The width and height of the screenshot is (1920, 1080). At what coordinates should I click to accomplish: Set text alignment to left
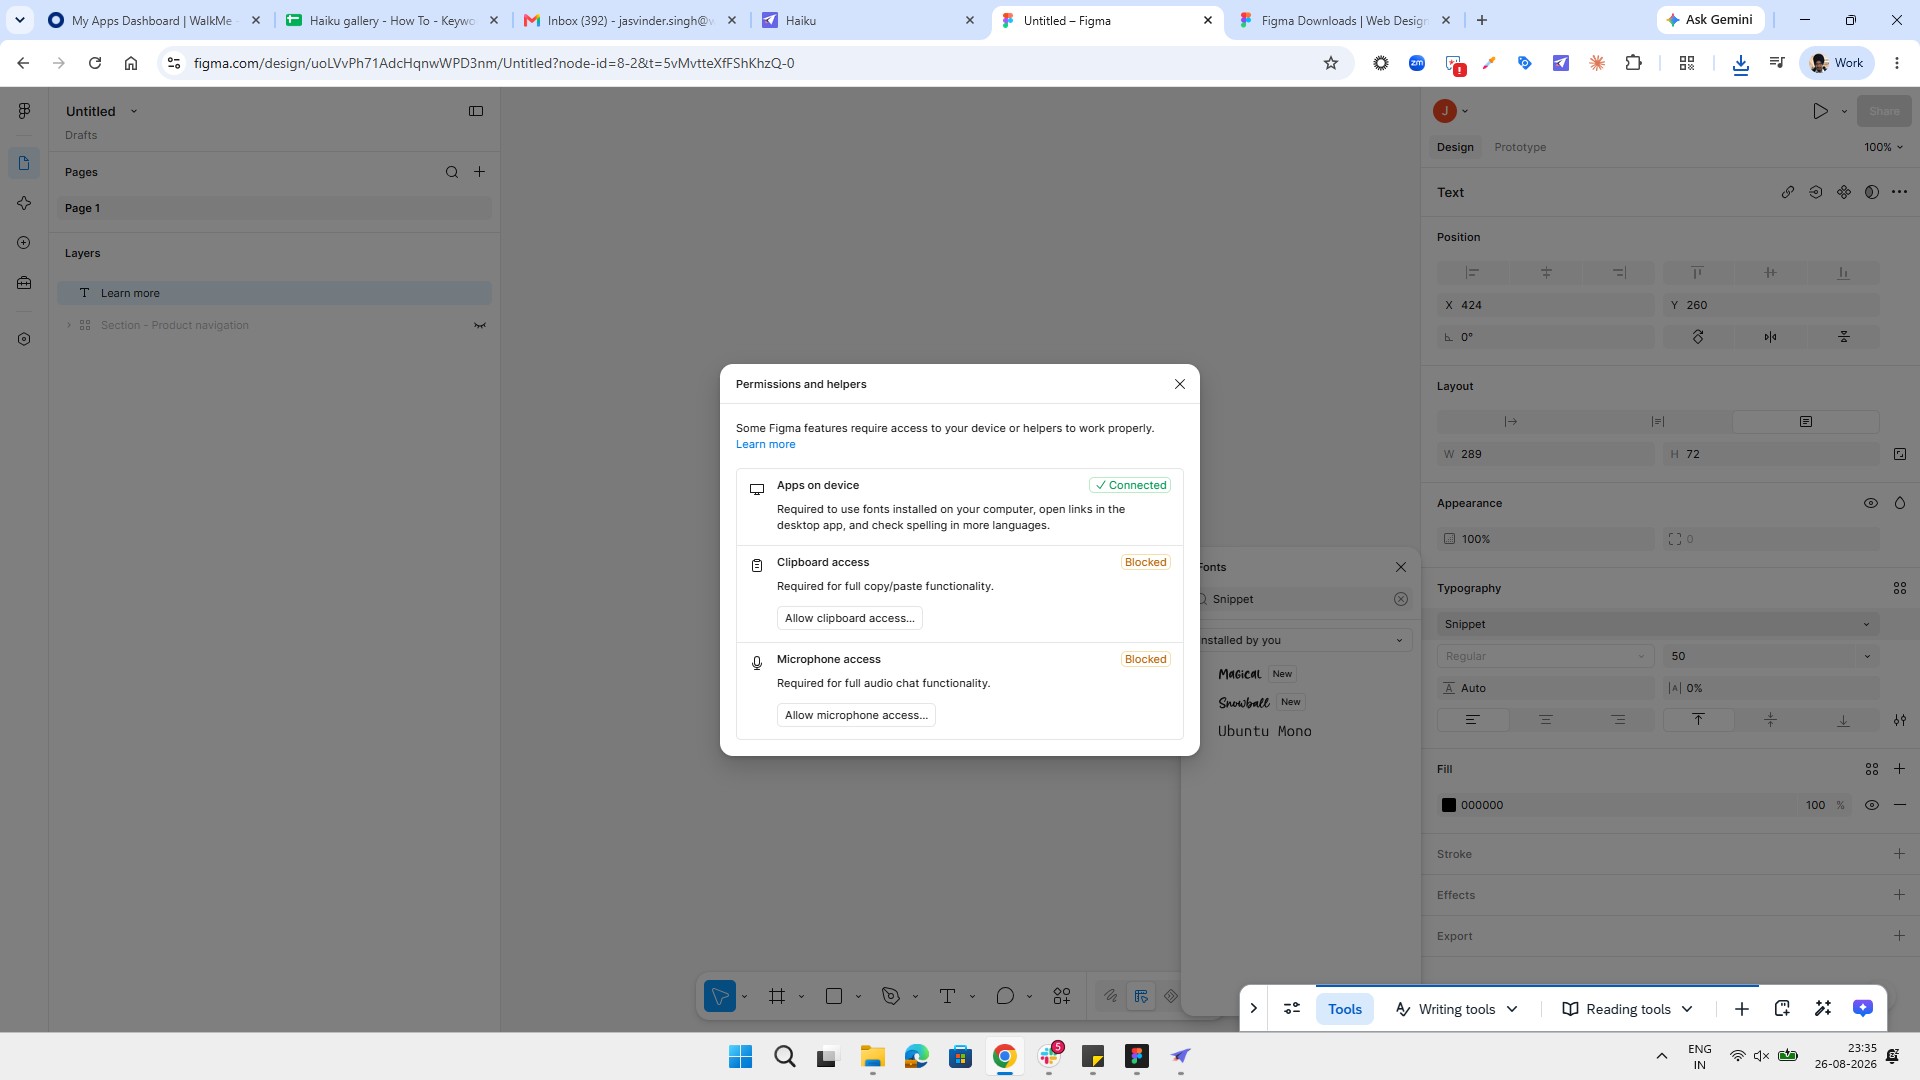(x=1472, y=720)
